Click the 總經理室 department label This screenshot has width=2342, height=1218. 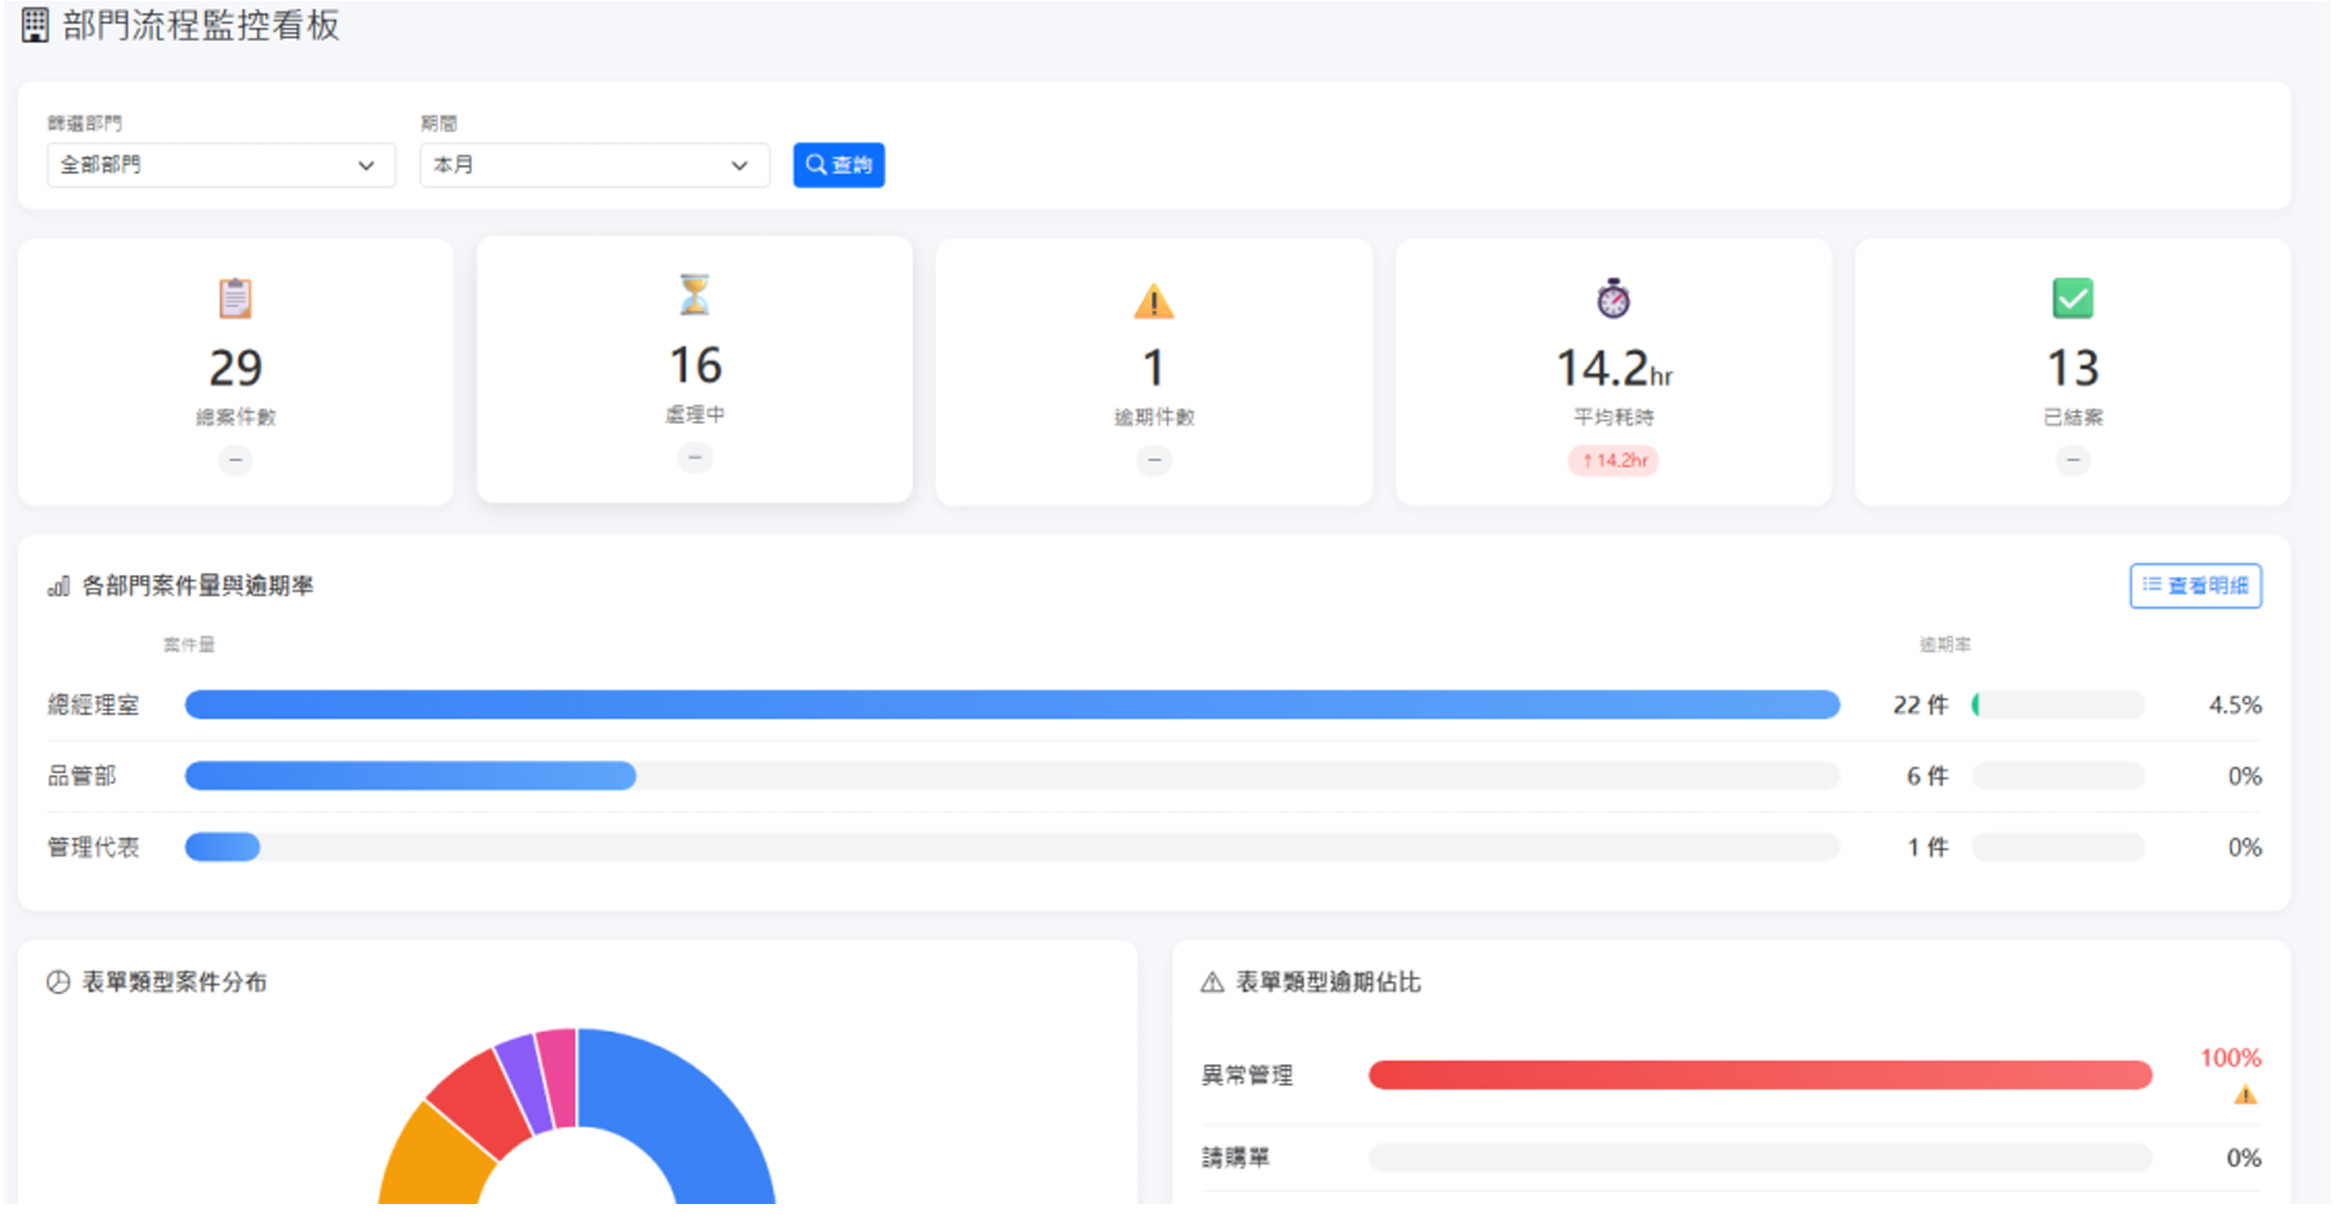[93, 705]
